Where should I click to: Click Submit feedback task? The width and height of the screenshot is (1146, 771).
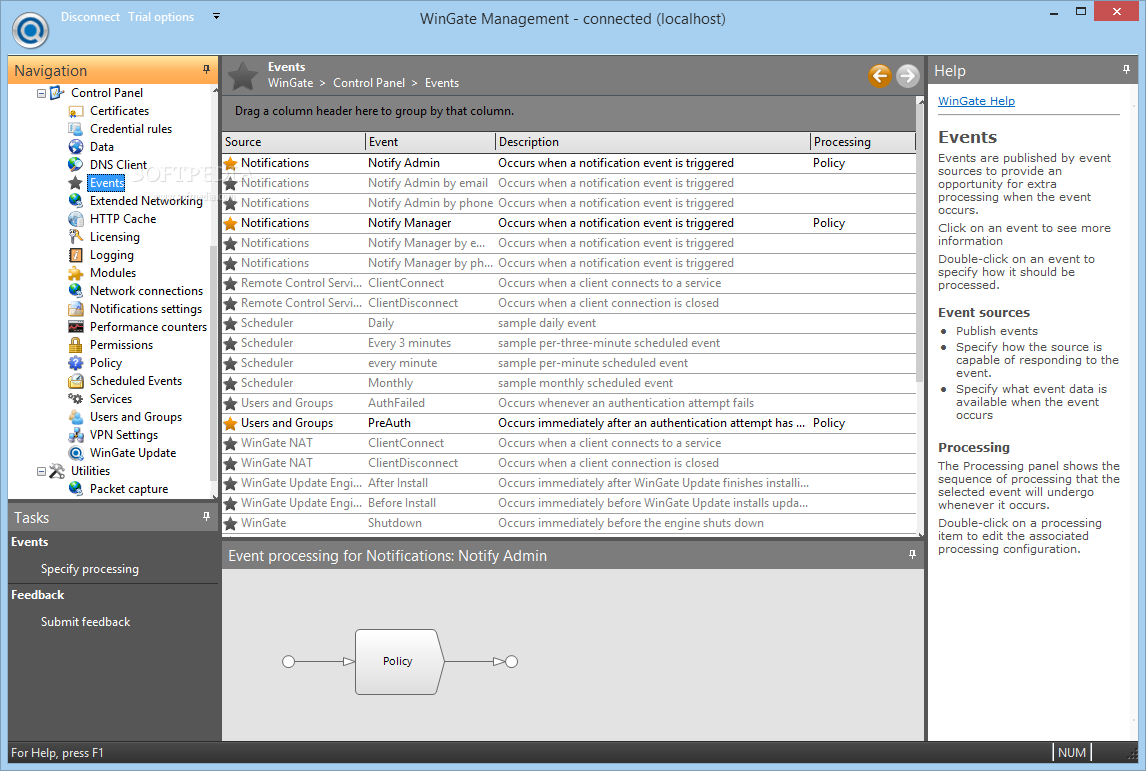point(86,622)
